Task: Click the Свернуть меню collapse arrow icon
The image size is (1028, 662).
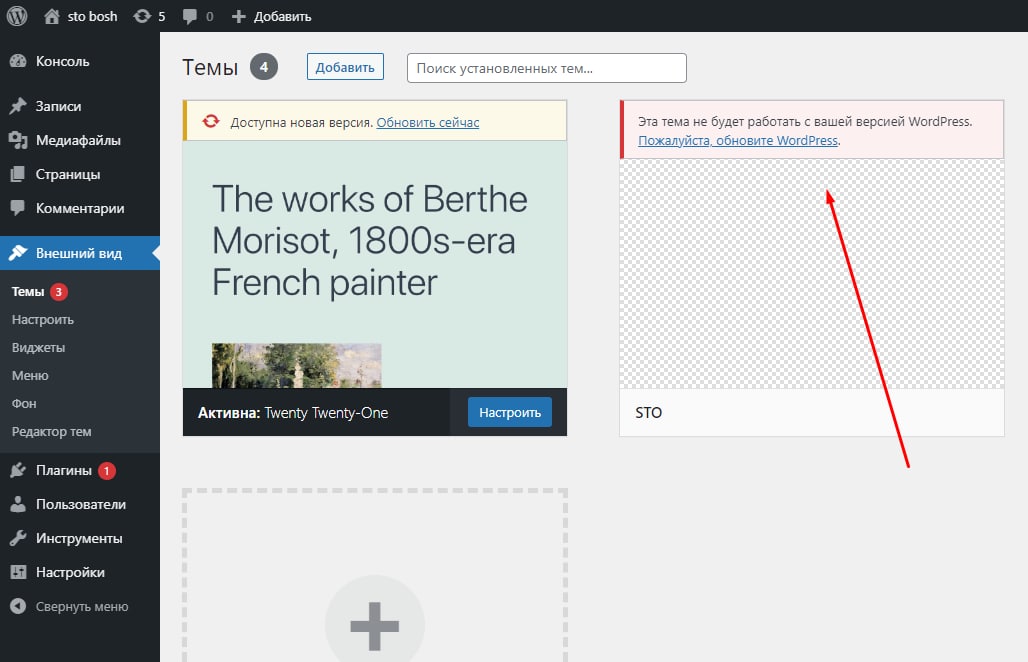Action: 18,606
